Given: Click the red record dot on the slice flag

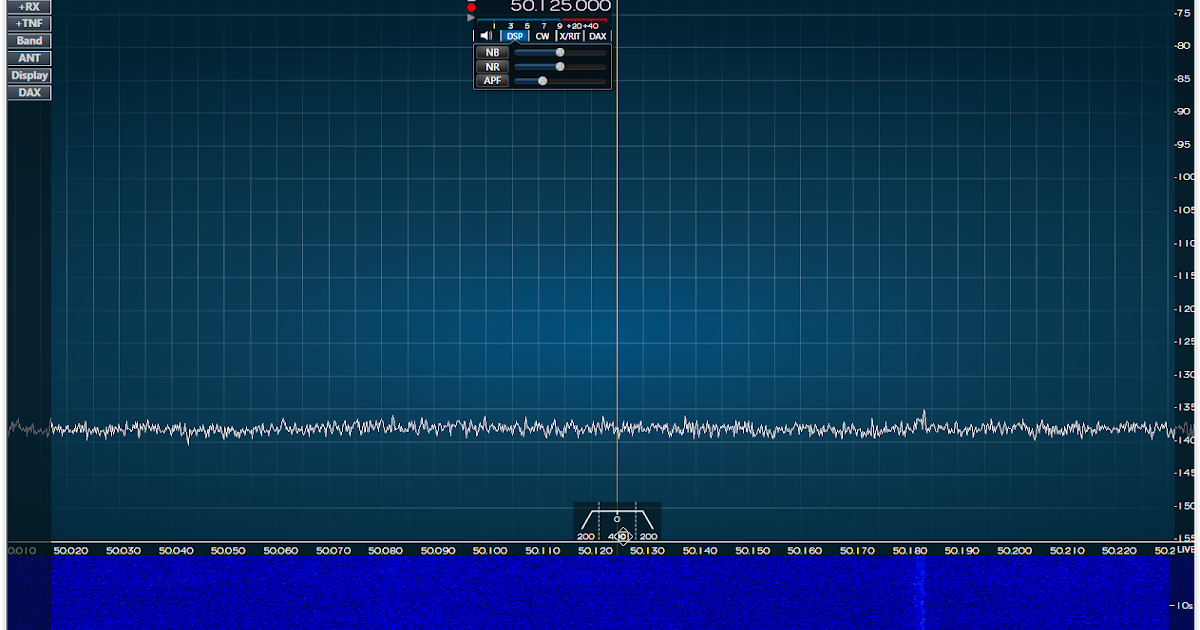Looking at the screenshot, I should 471,5.
